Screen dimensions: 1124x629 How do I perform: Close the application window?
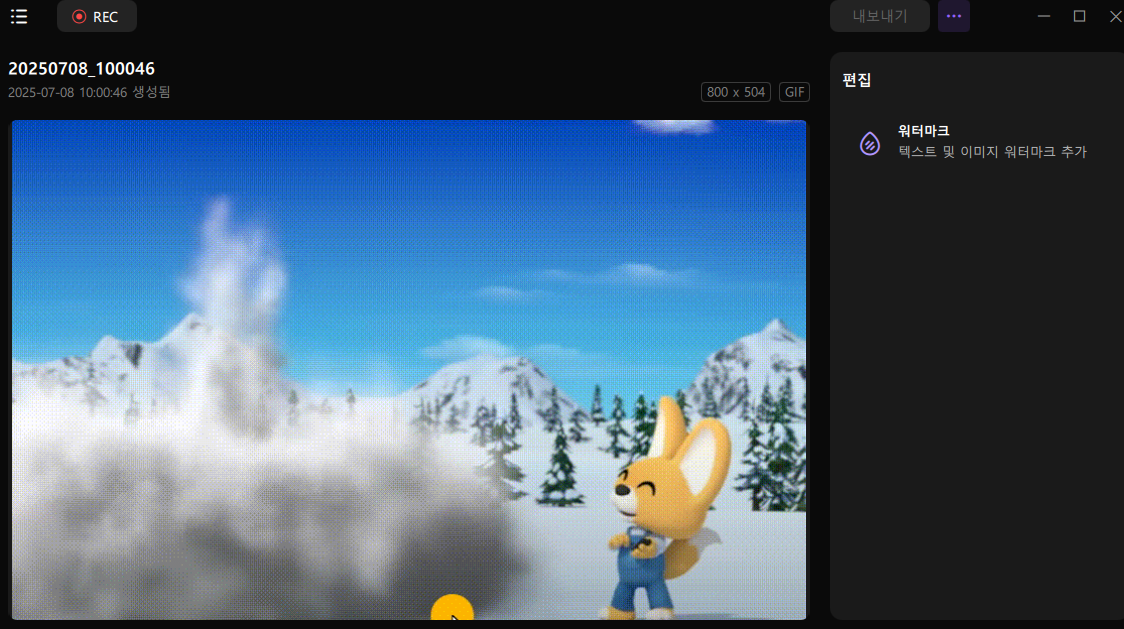coord(1115,16)
